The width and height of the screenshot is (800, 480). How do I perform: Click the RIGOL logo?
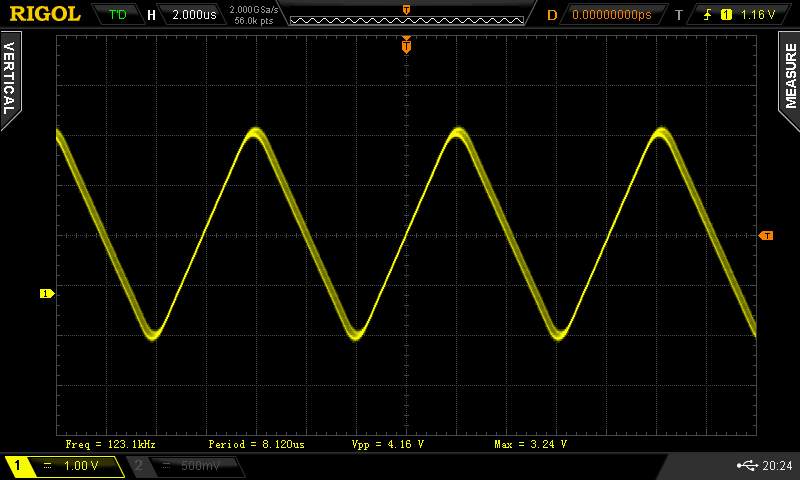tap(45, 14)
